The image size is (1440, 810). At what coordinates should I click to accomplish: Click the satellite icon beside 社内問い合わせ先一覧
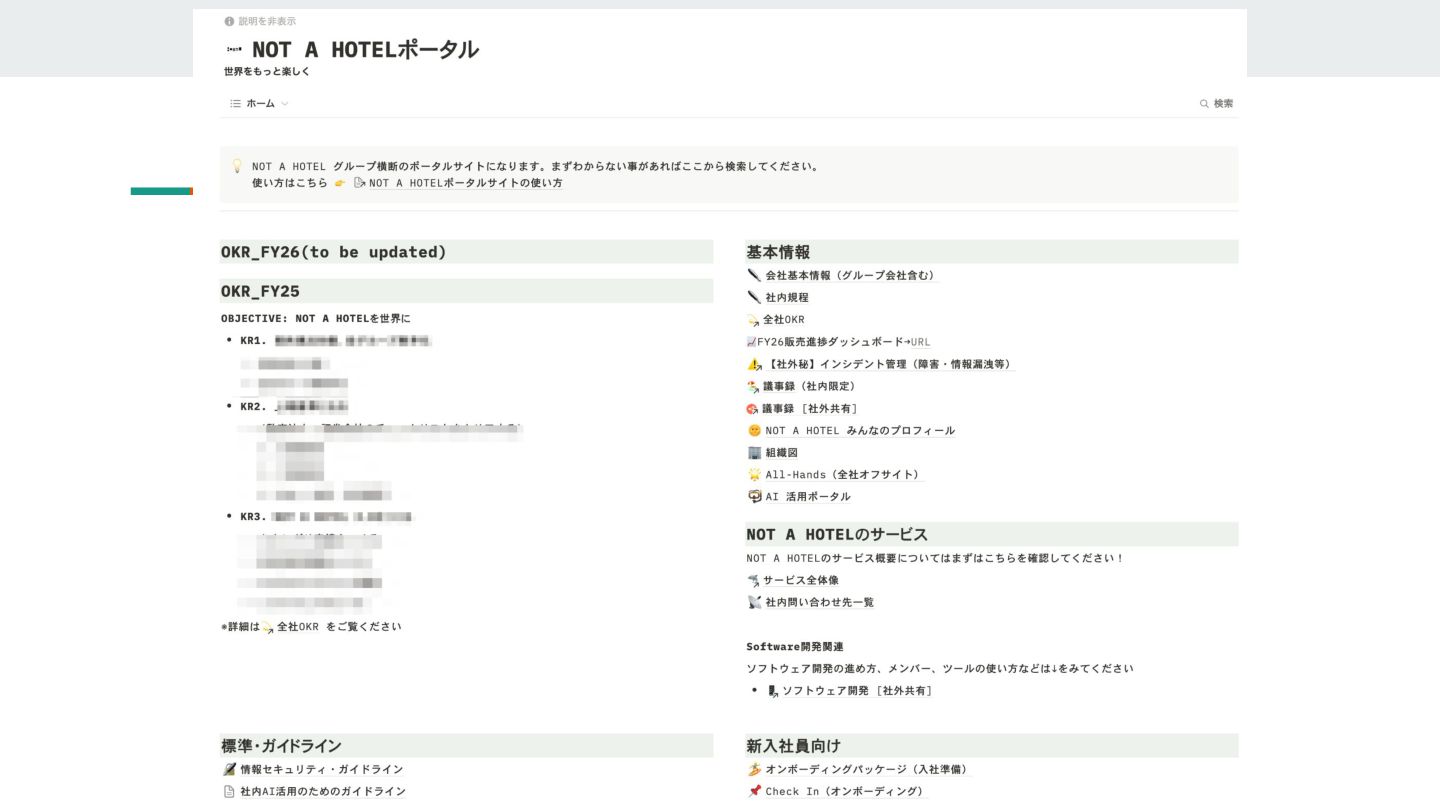754,602
